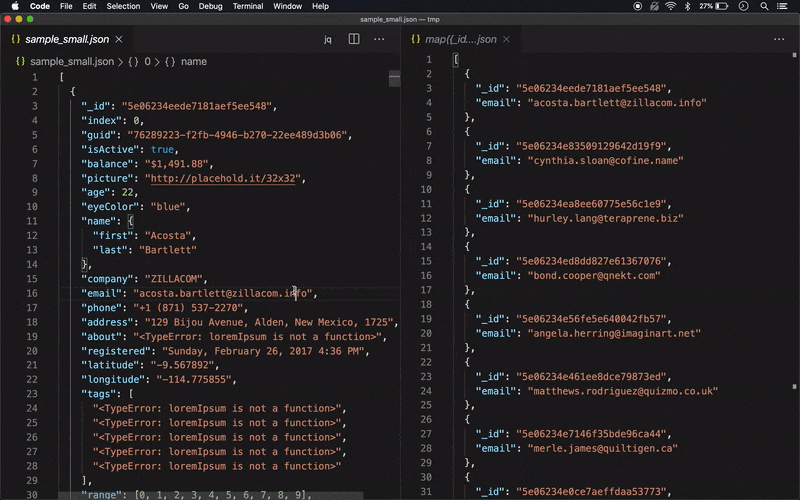This screenshot has width=800, height=500.
Task: Click the "_id" key on line 3 left
Action: pos(95,106)
